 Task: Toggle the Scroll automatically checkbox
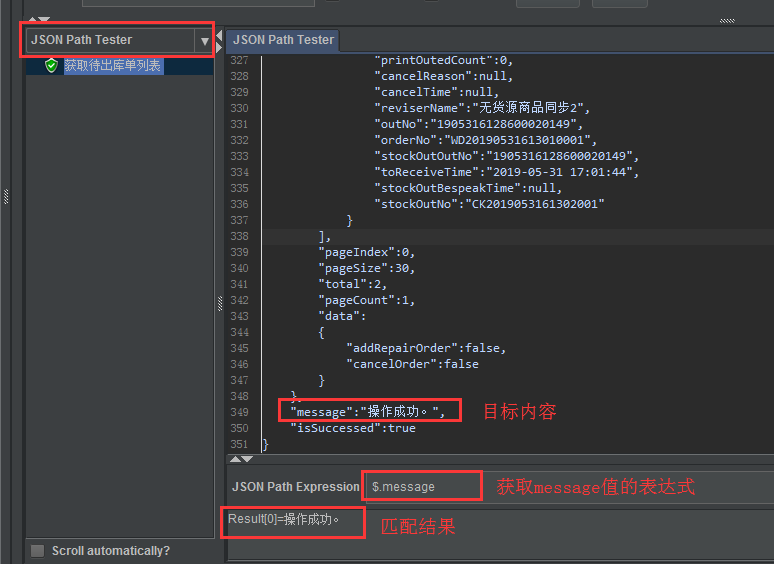(38, 551)
